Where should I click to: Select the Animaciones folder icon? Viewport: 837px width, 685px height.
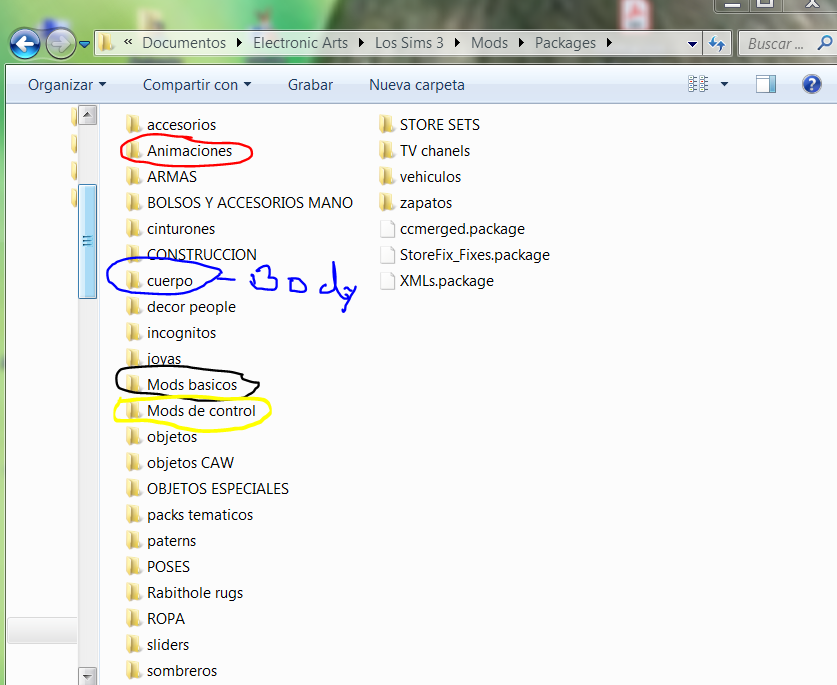[x=133, y=151]
